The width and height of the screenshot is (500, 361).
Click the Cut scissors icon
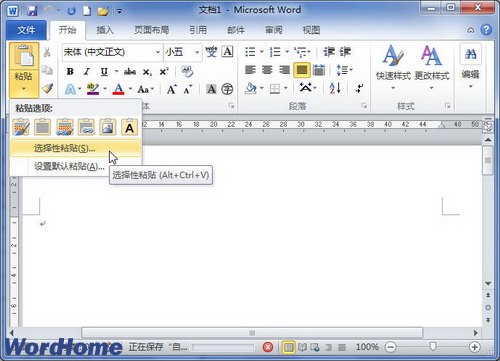pos(47,52)
